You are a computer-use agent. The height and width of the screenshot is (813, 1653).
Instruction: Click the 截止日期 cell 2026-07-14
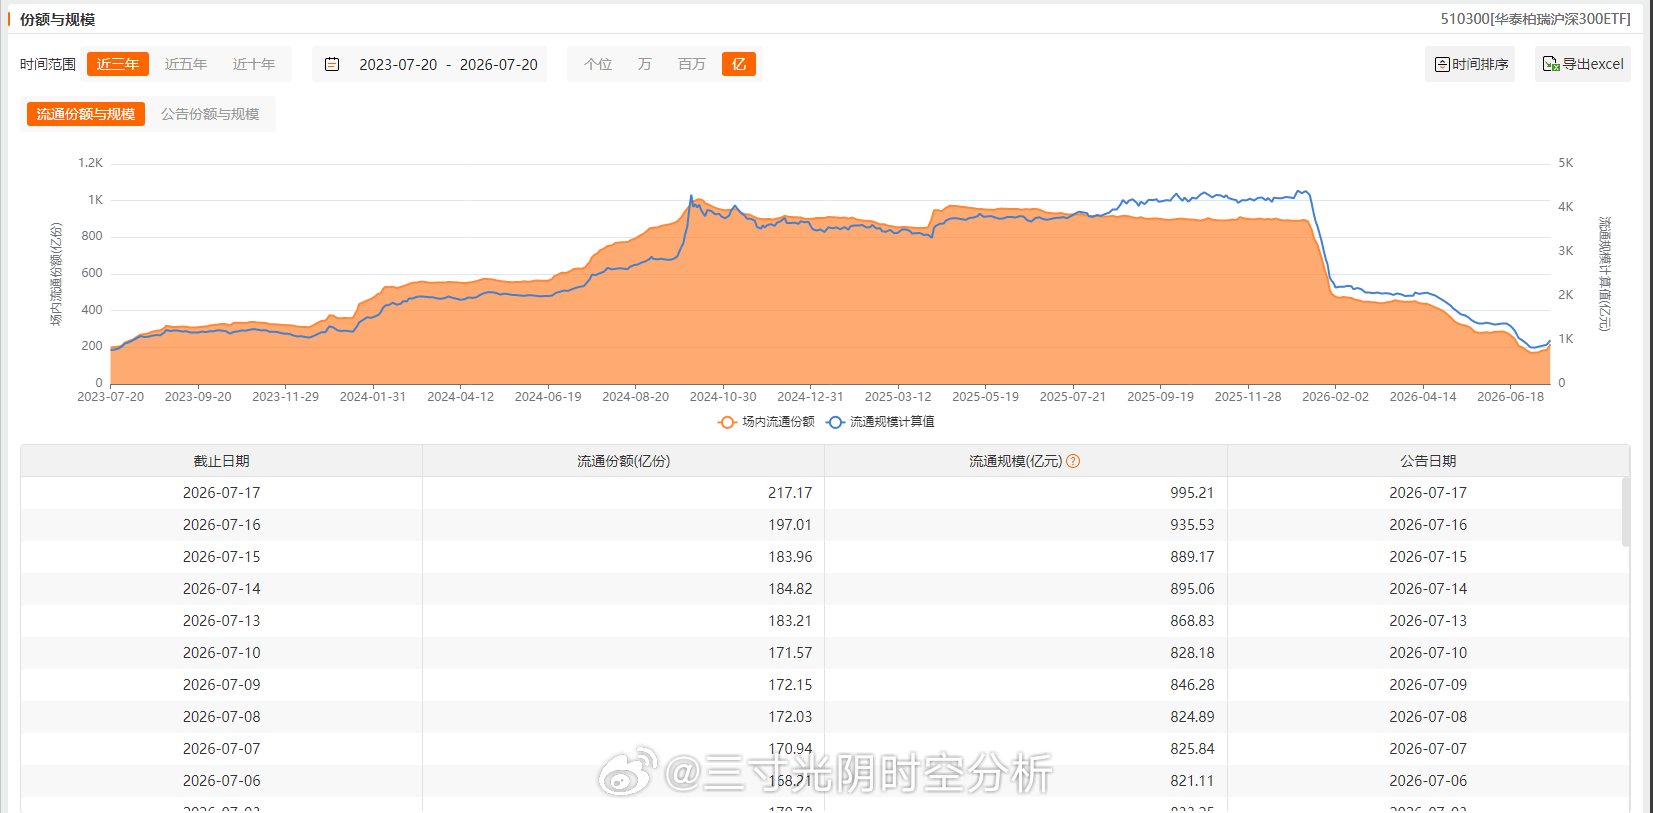(x=222, y=589)
